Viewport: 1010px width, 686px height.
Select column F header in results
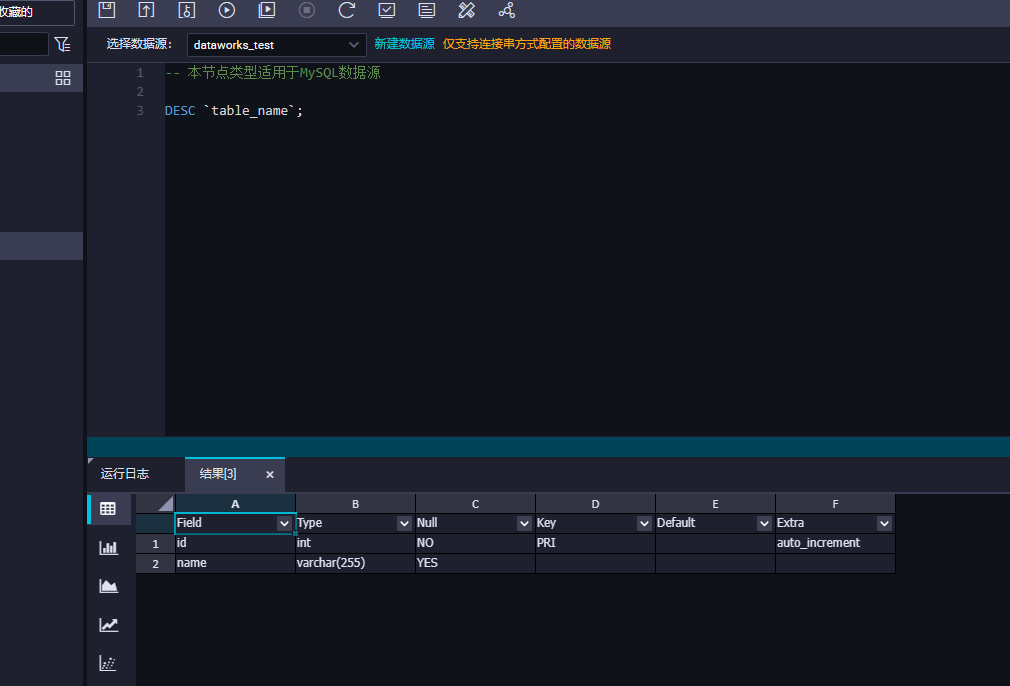(x=835, y=504)
